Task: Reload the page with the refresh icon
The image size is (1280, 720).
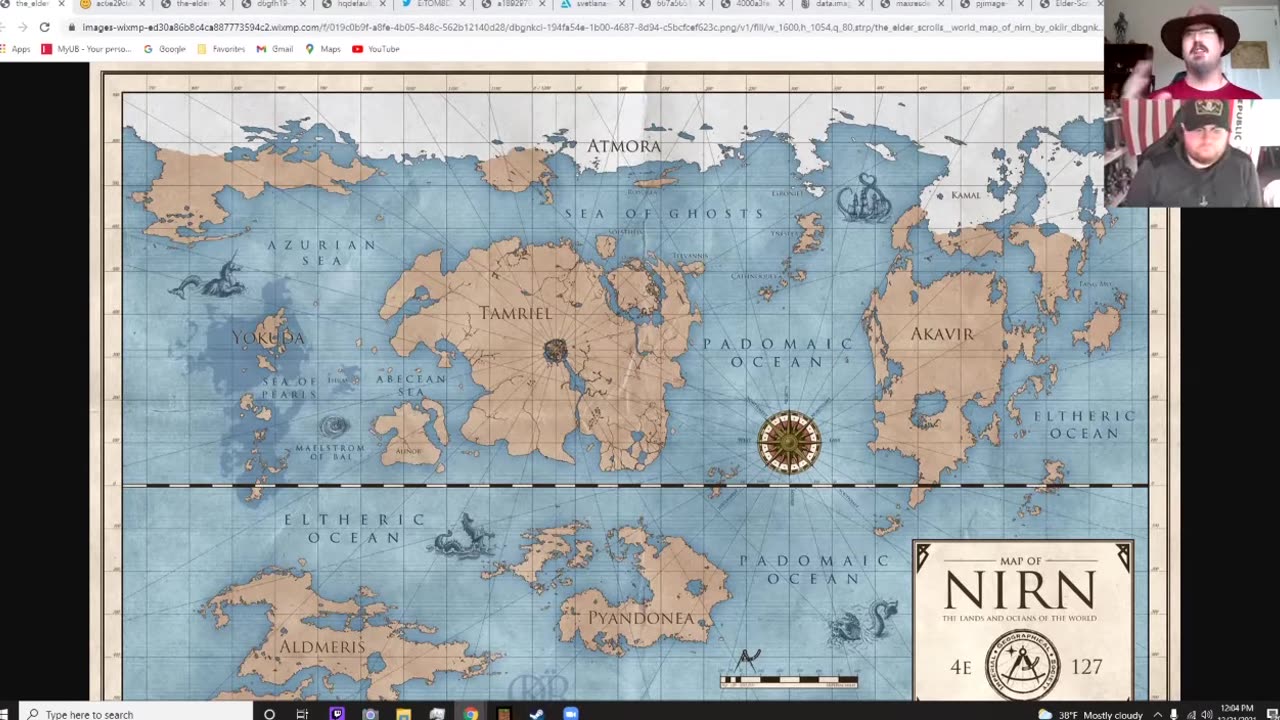Action: [44, 27]
